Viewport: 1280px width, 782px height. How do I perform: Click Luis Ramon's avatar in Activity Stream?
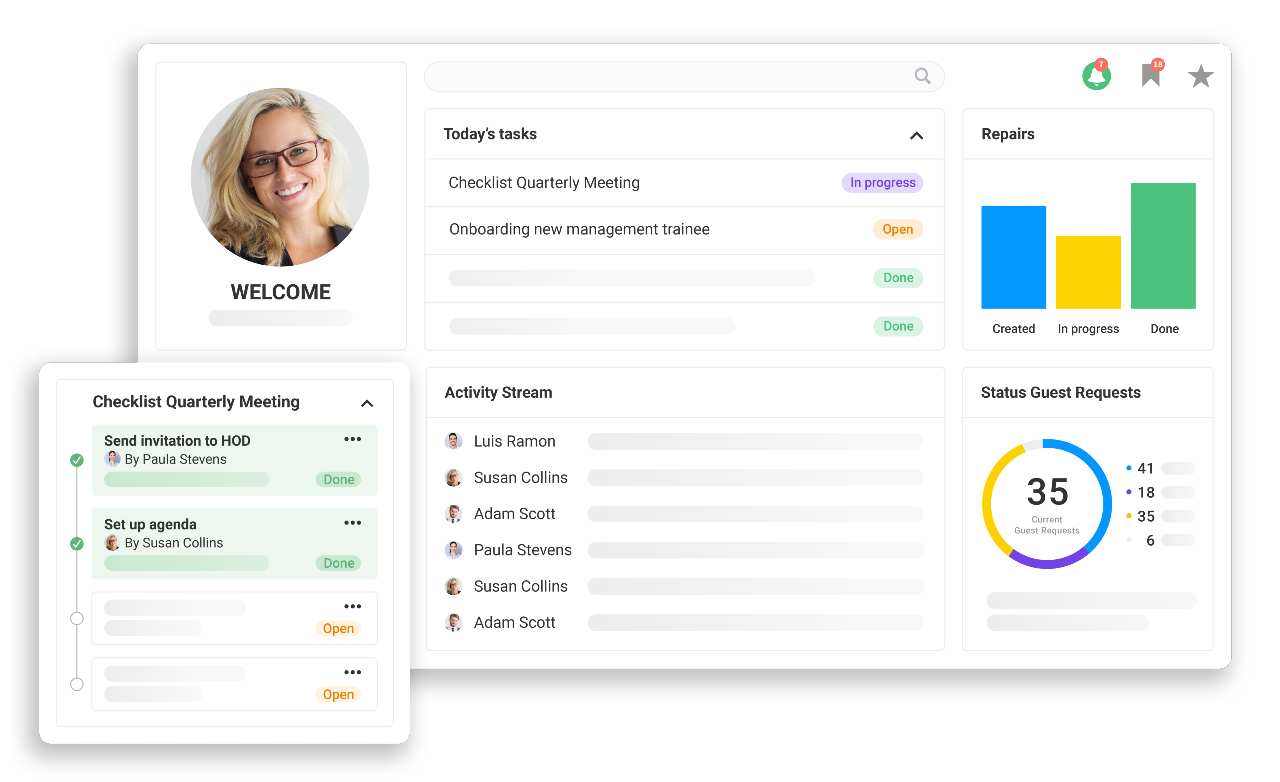point(453,441)
